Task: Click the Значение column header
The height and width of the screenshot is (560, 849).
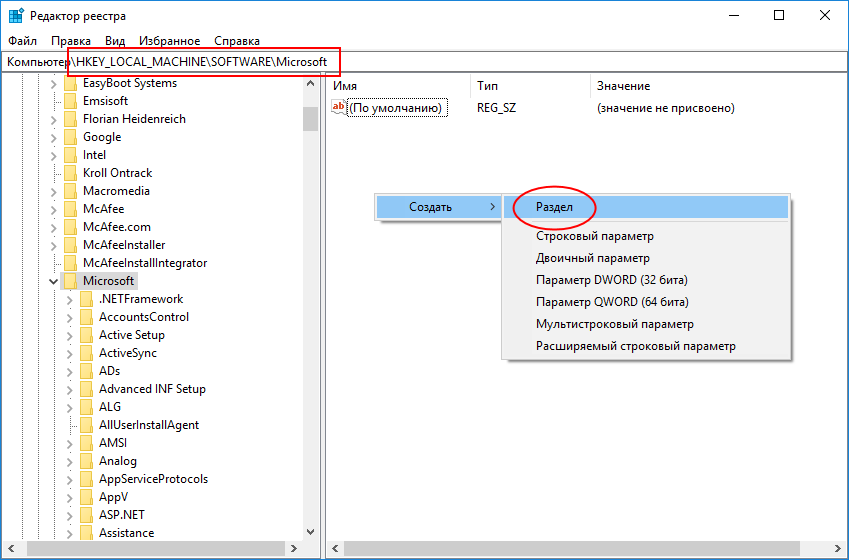Action: point(623,86)
